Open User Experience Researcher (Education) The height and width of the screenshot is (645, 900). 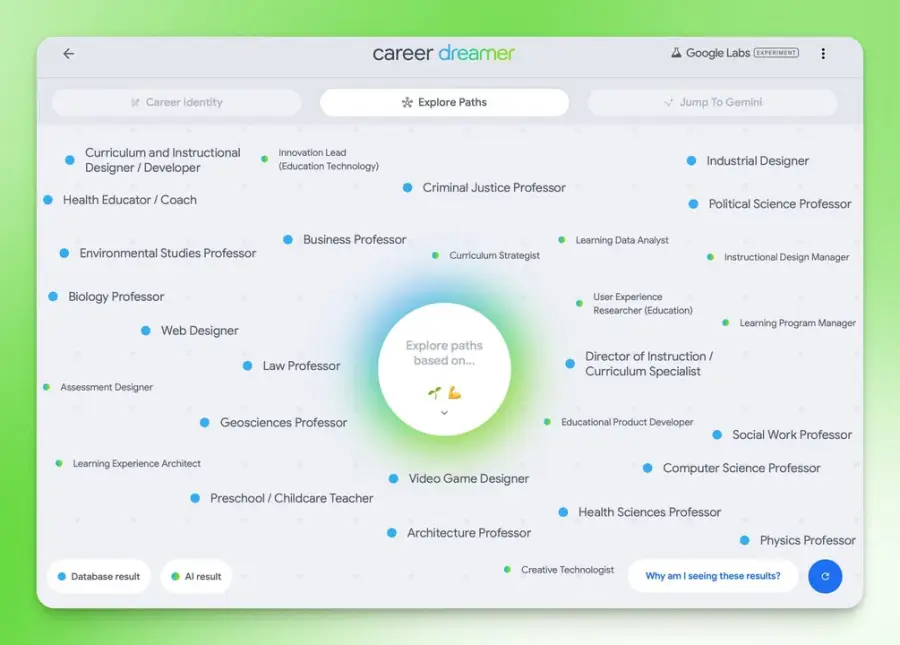click(635, 304)
